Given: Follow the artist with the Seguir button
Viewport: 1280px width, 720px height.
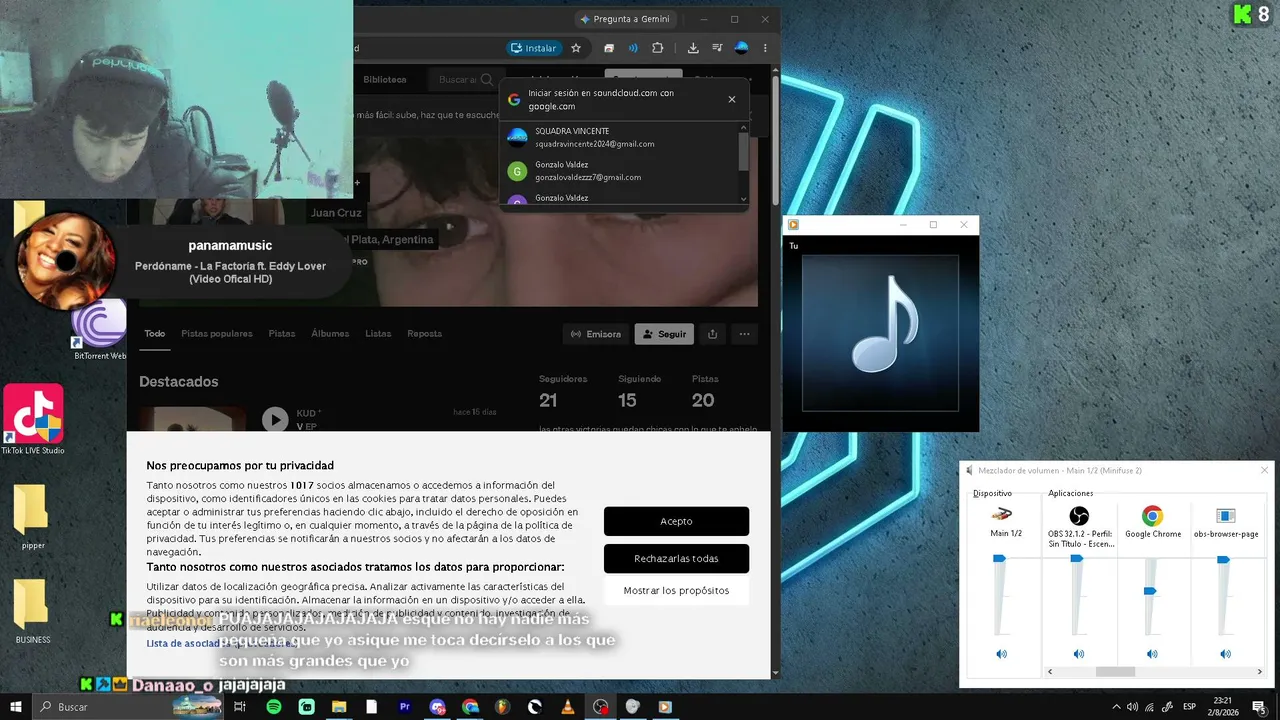Looking at the screenshot, I should point(664,334).
